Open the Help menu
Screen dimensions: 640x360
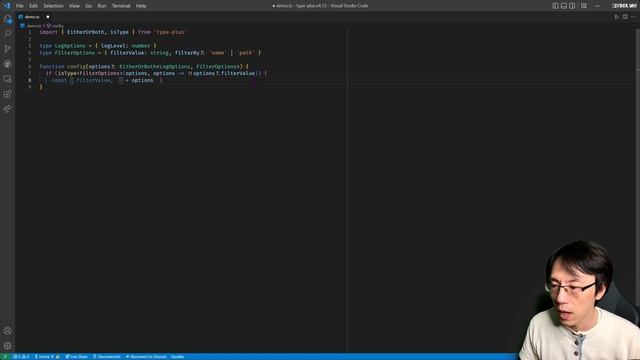pos(141,6)
